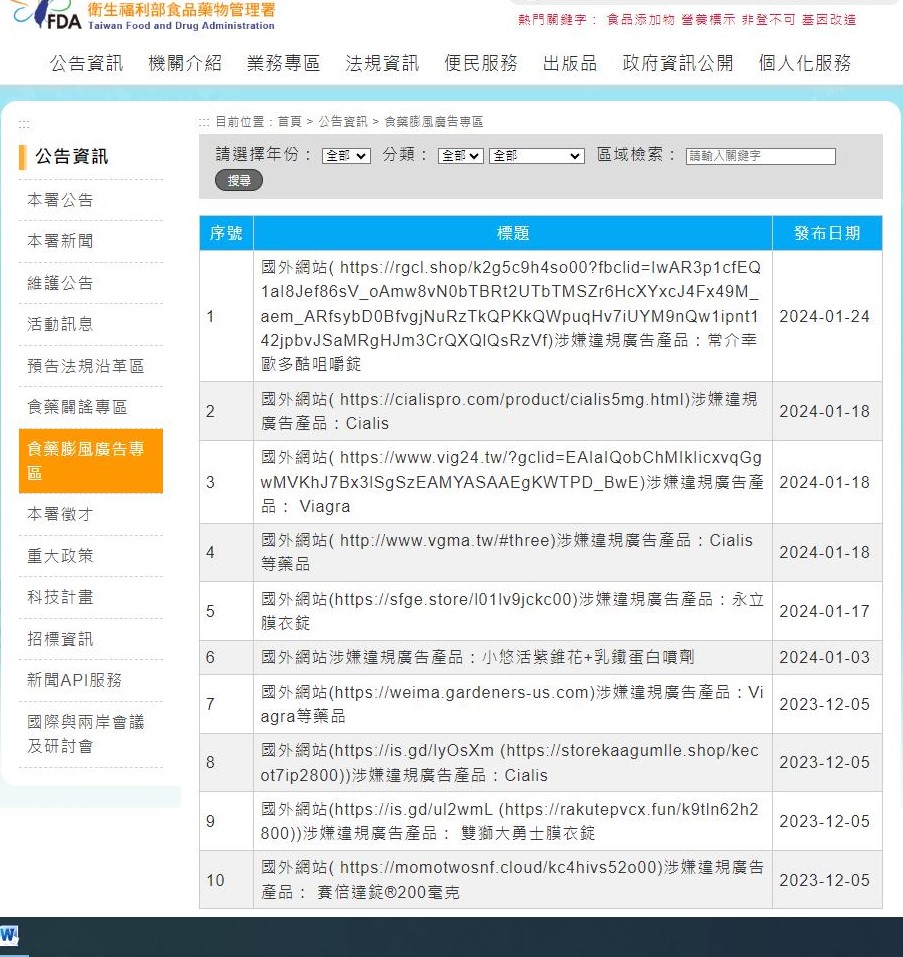This screenshot has height=957, width=903.
Task: Go to 首頁 in the breadcrumb
Action: pyautogui.click(x=290, y=121)
